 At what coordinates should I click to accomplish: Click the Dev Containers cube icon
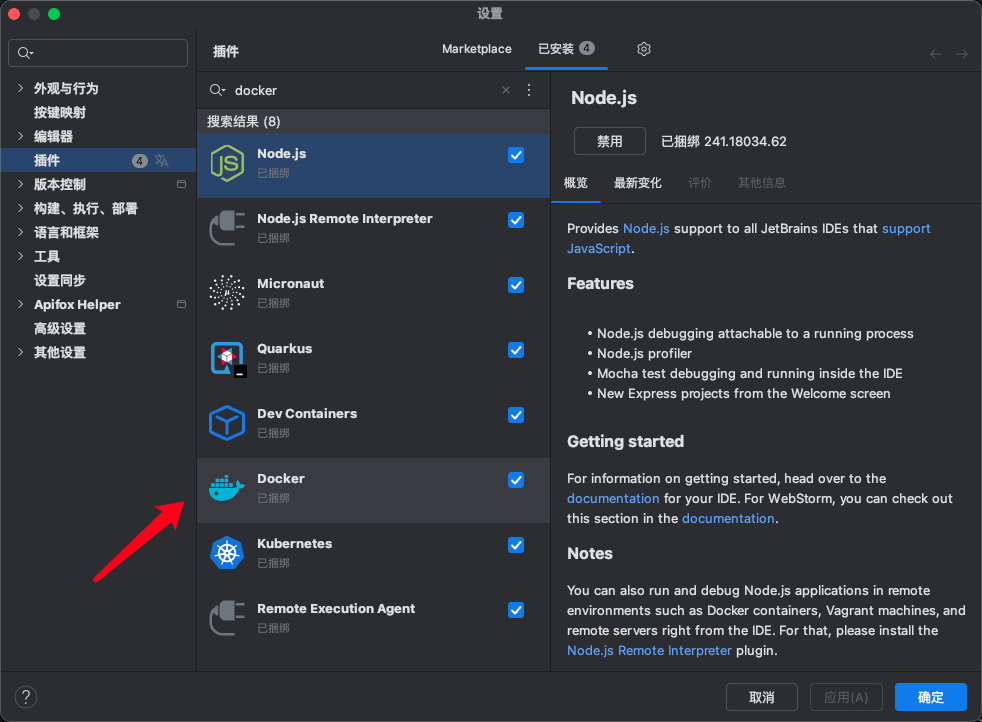[227, 423]
